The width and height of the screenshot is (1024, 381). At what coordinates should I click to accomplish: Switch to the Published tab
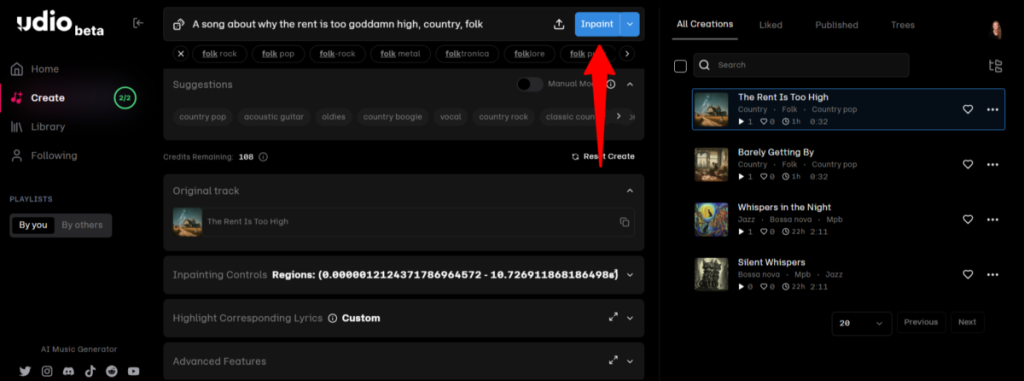pos(837,25)
